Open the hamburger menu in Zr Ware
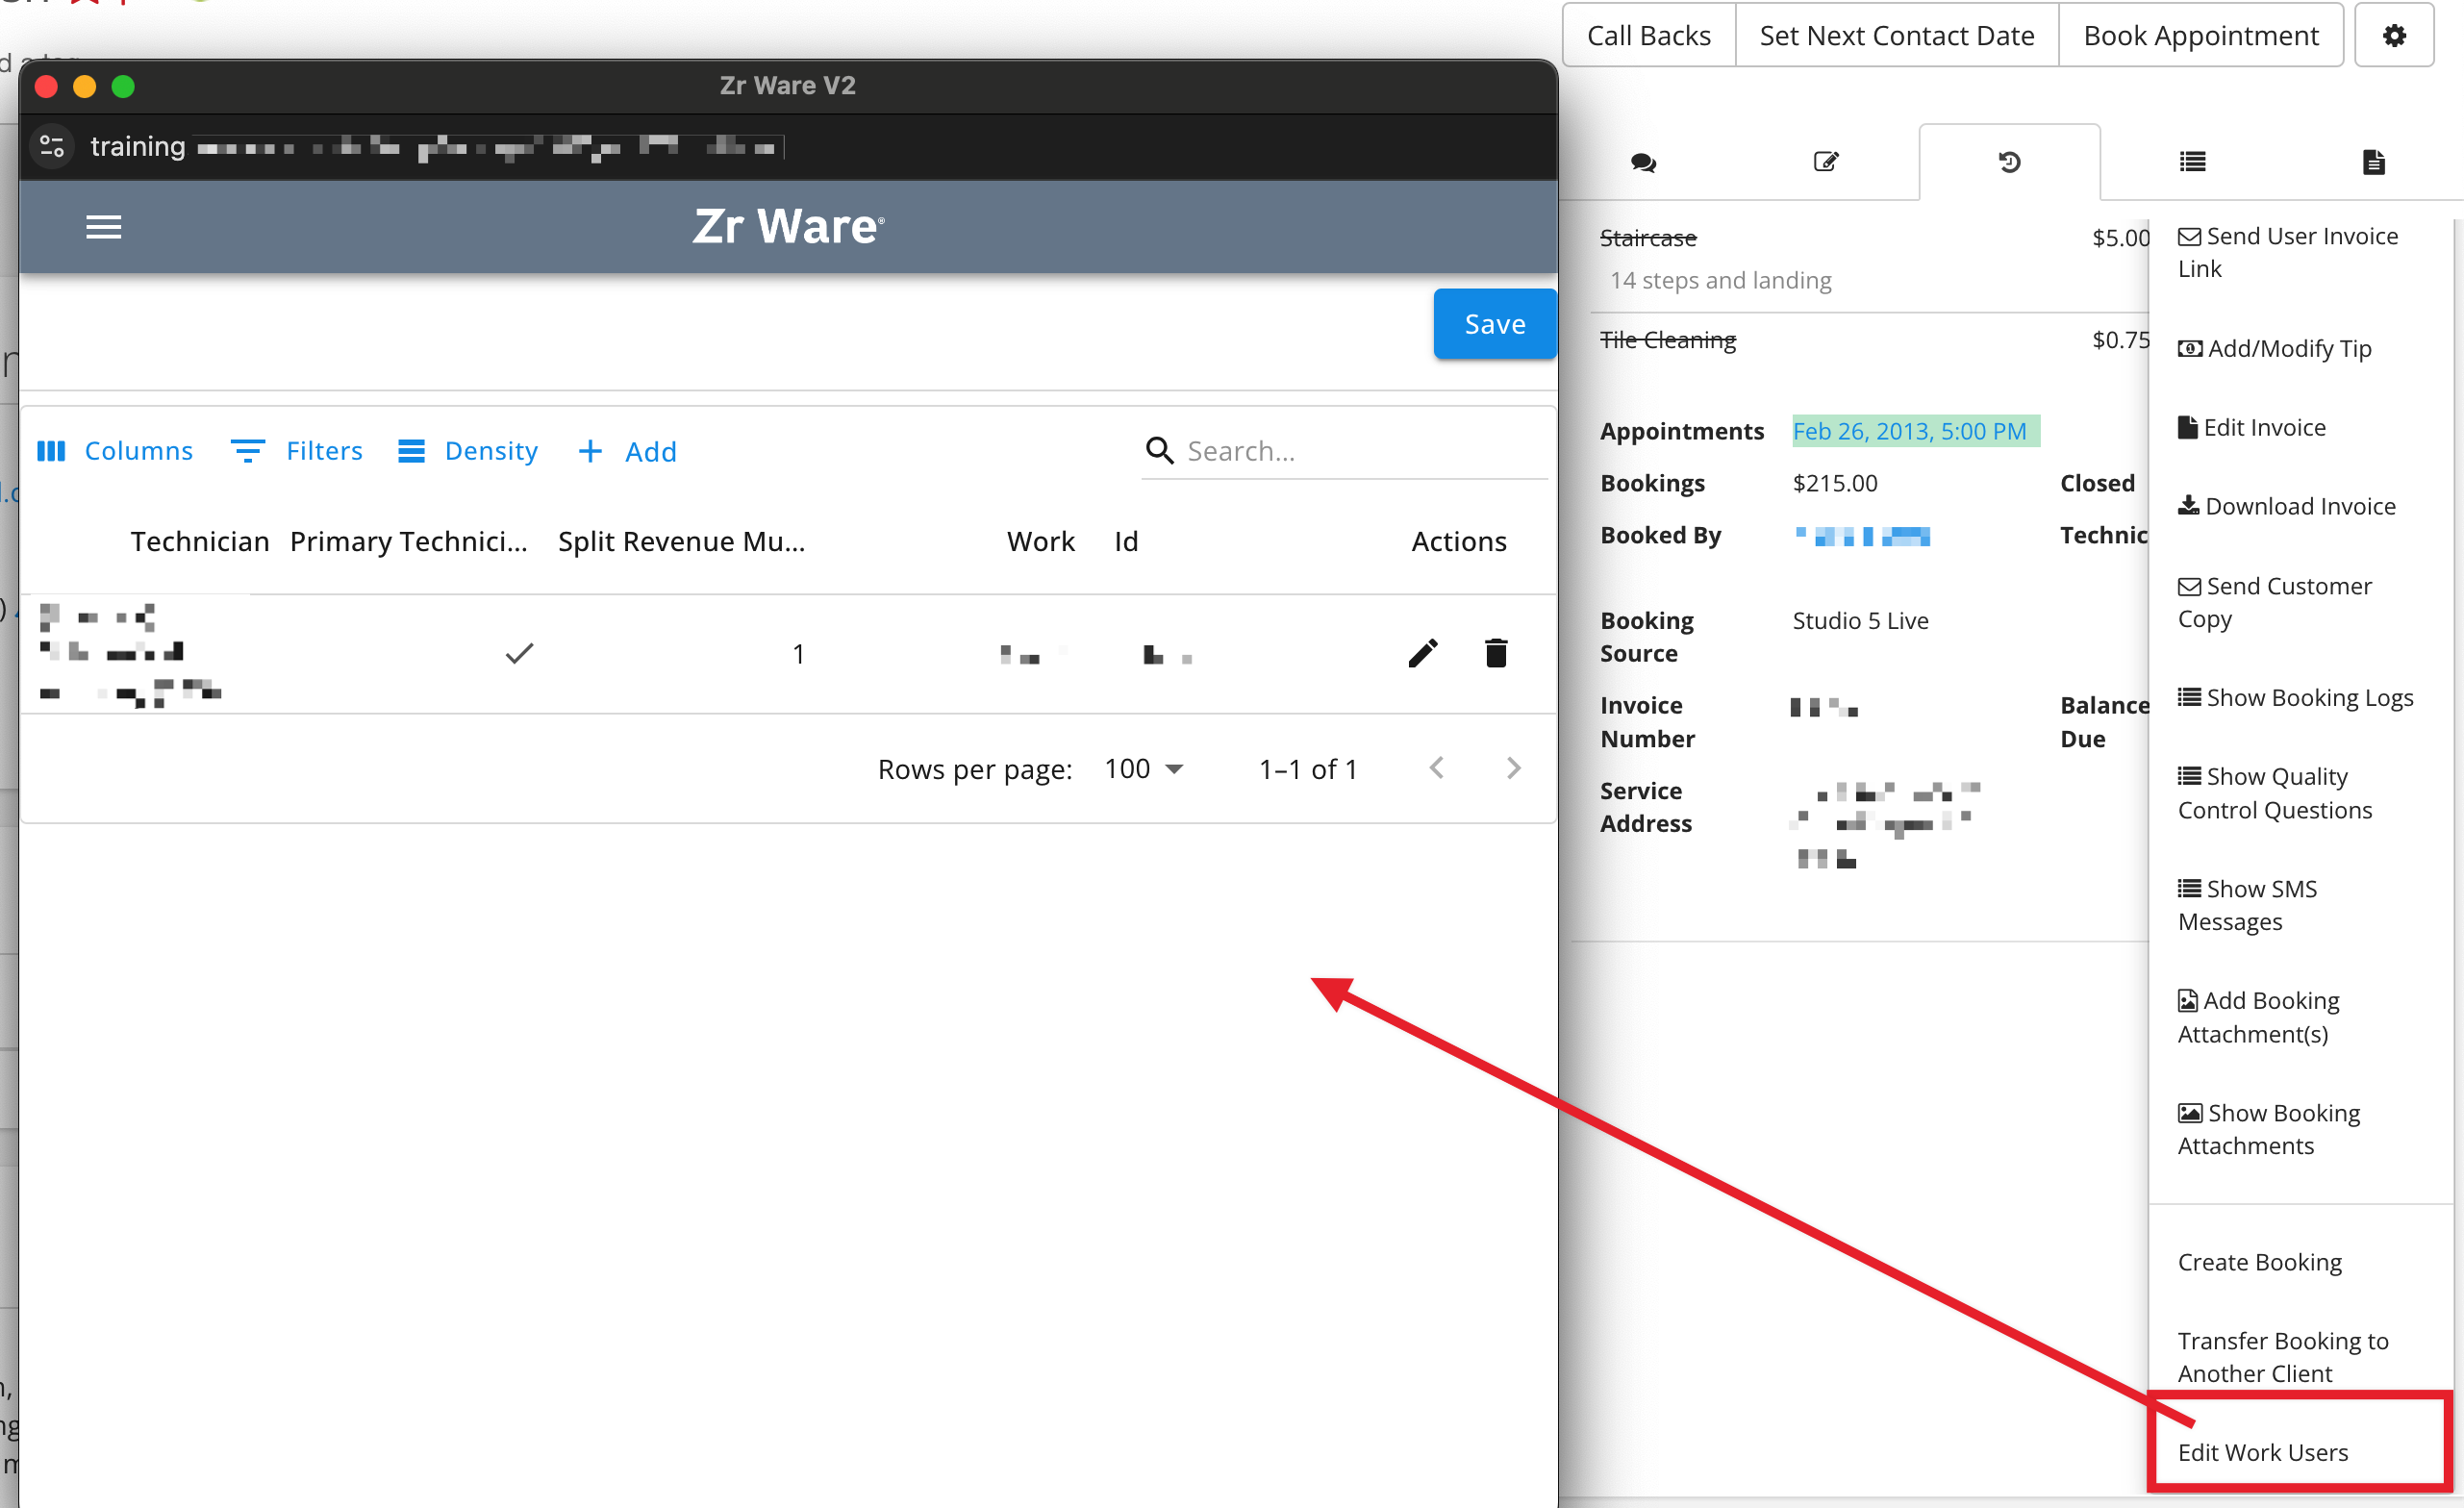Viewport: 2464px width, 1508px height. tap(104, 227)
